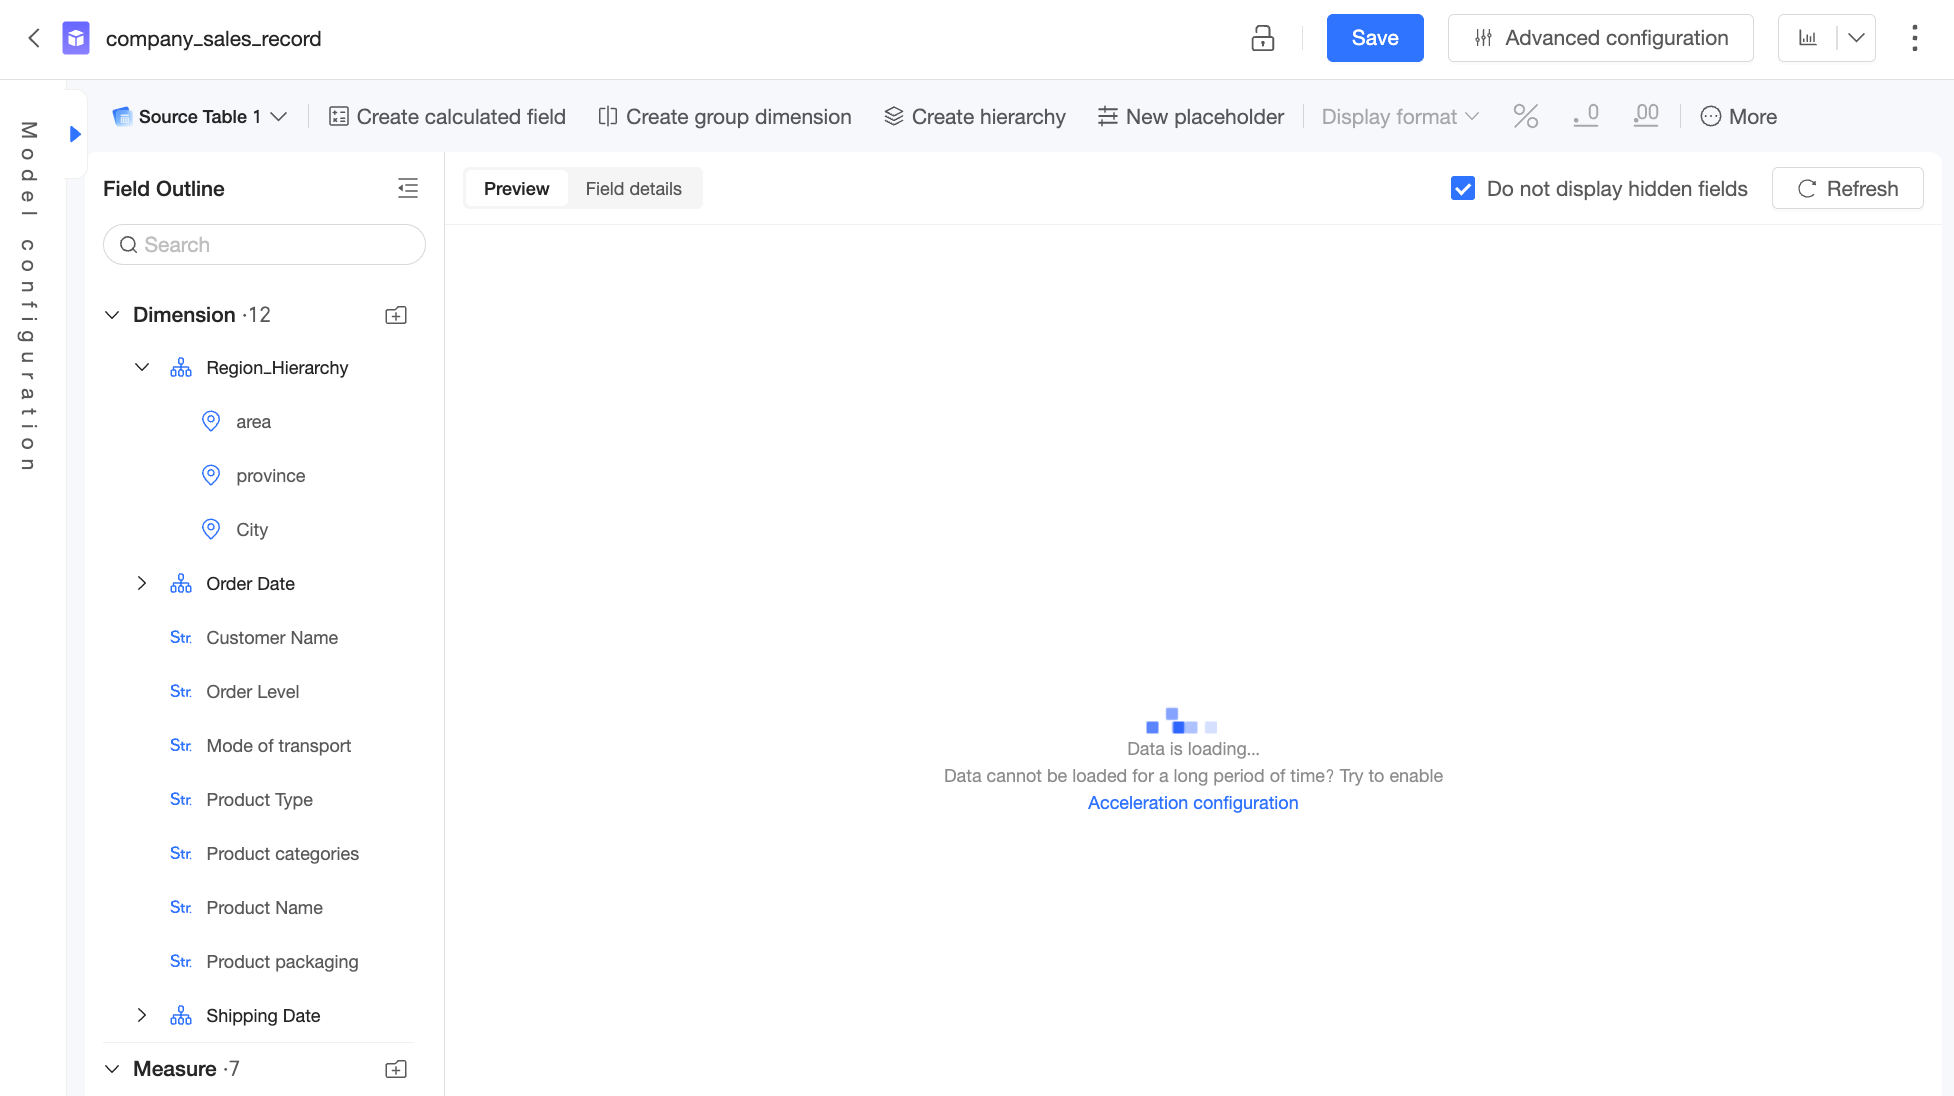Click location icon beside area
This screenshot has width=1954, height=1096.
[211, 422]
